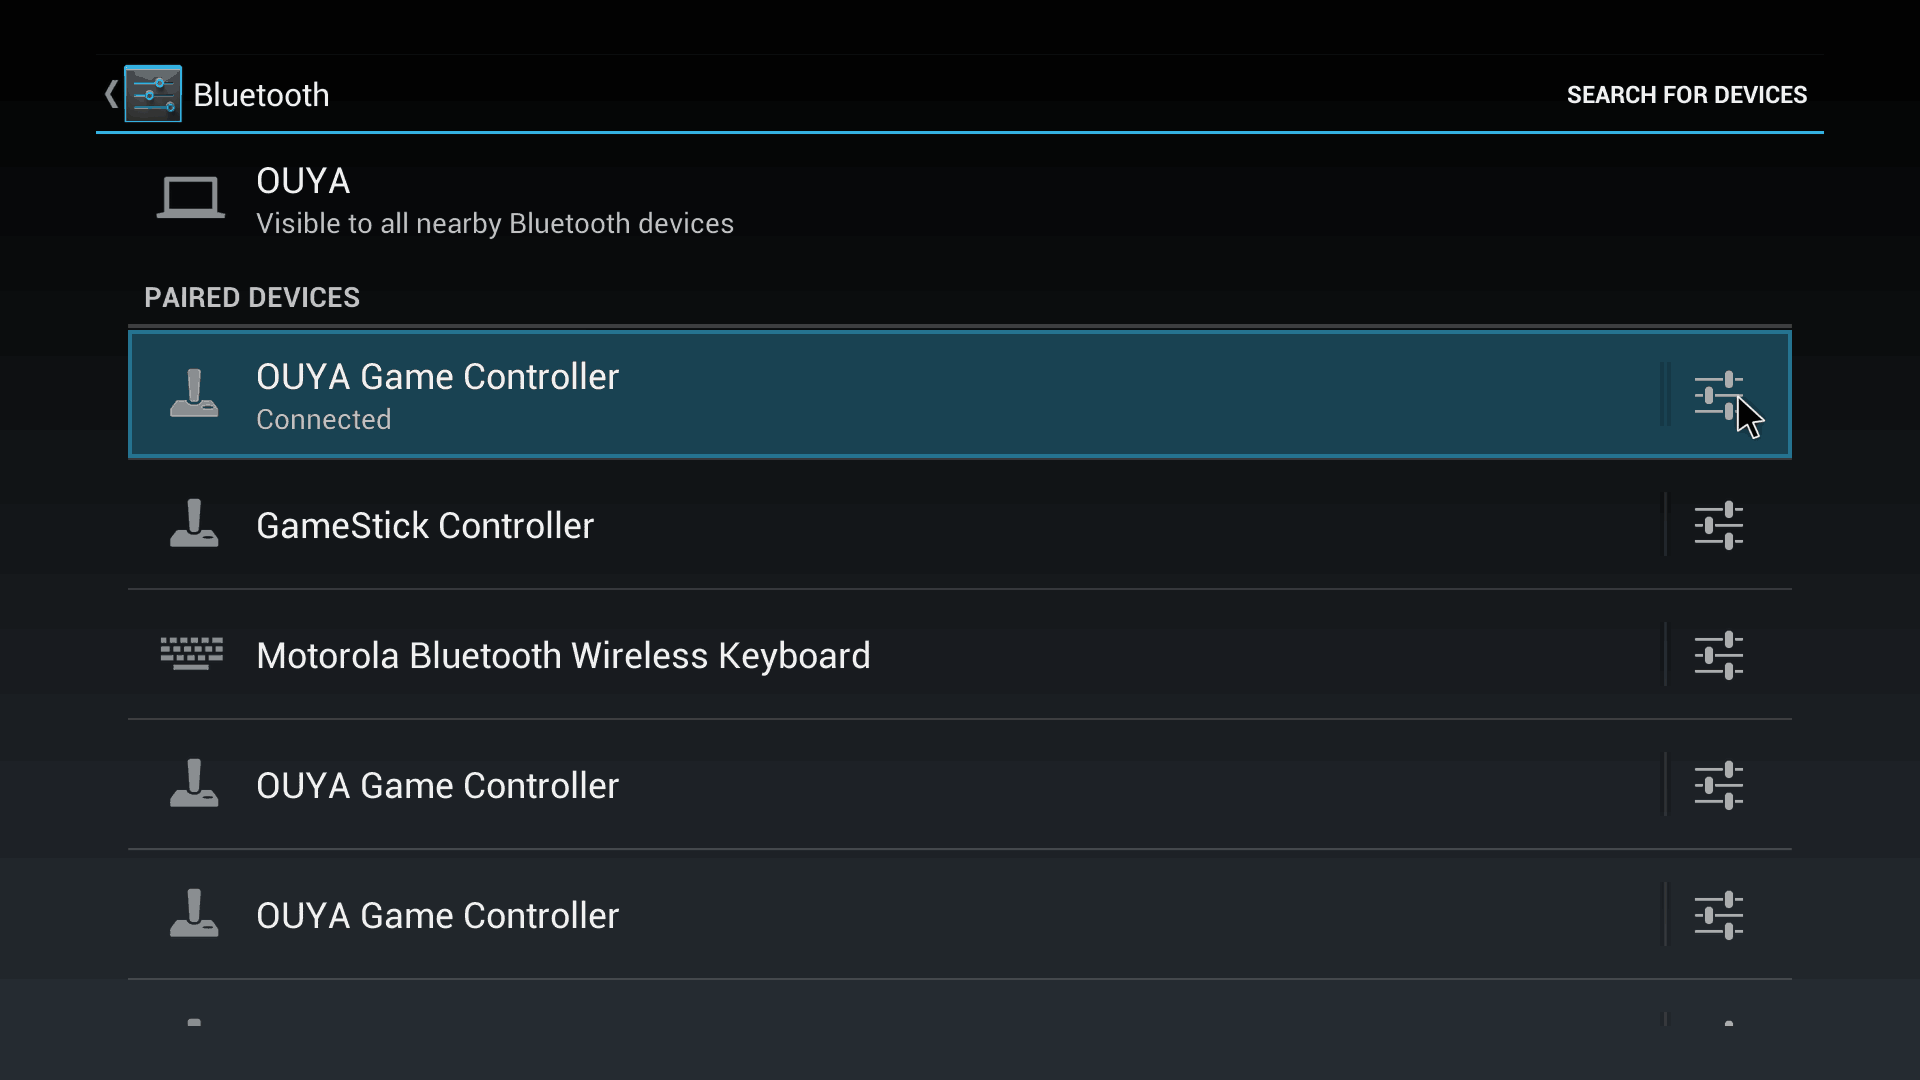Click PAIRED DEVICES section header
Viewport: 1920px width, 1080px height.
click(x=252, y=298)
